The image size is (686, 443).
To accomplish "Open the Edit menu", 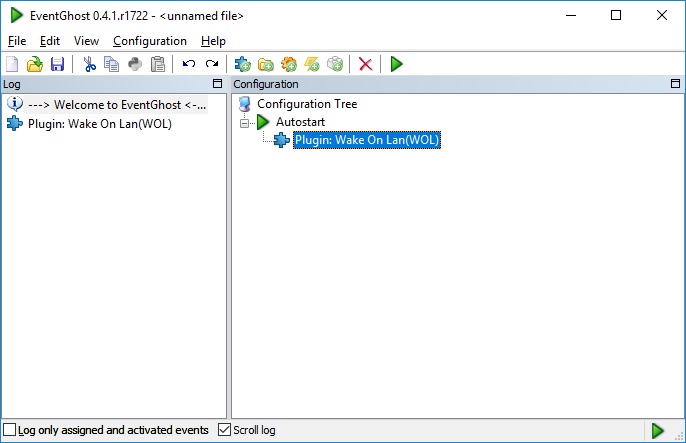I will 50,41.
